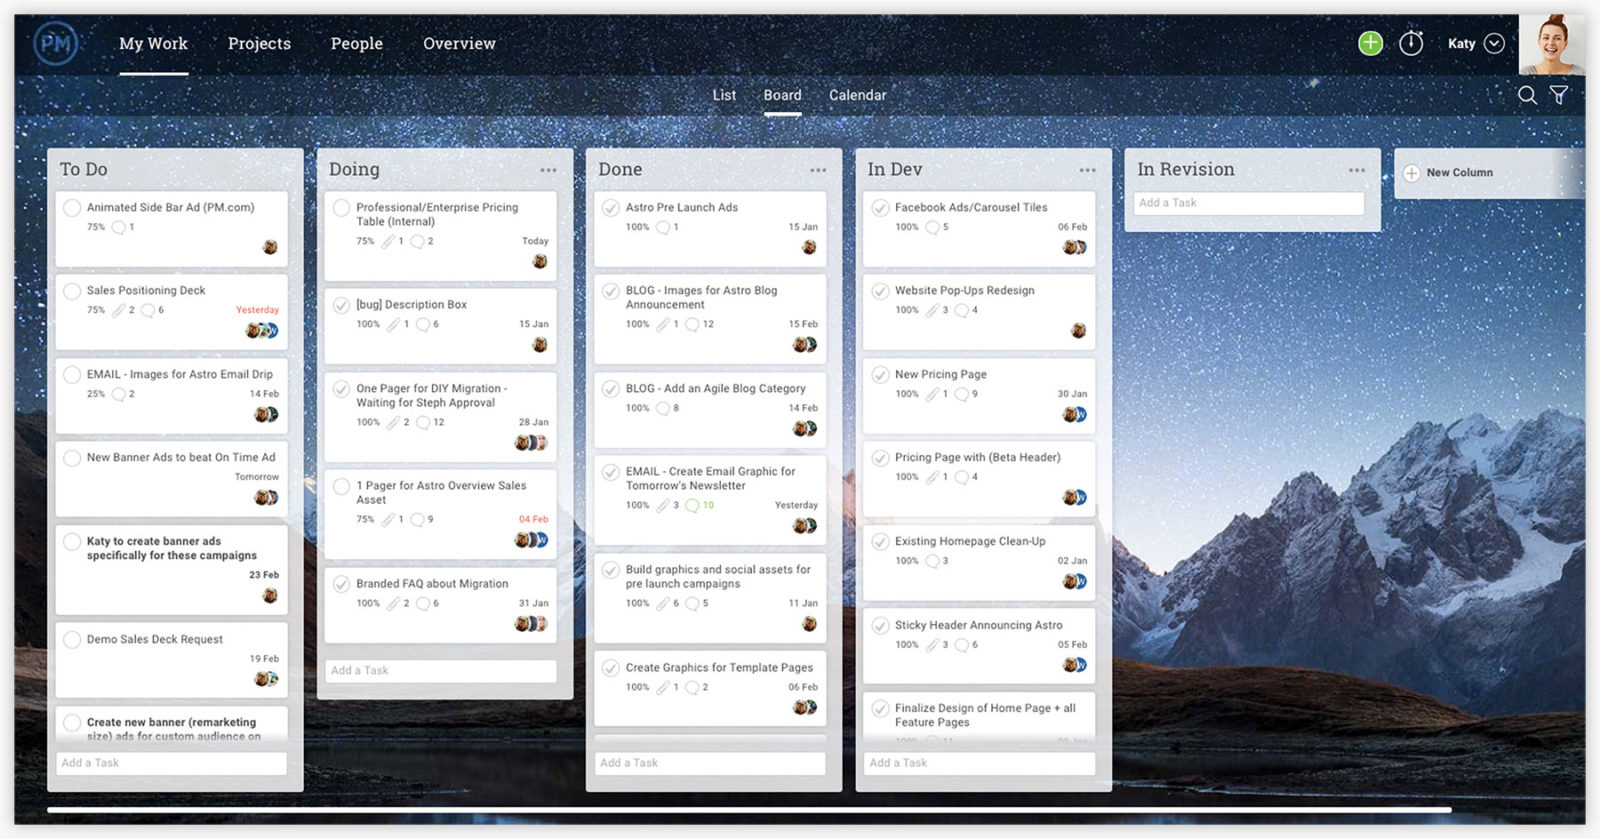The height and width of the screenshot is (839, 1600).
Task: Click comment icon on Sales Positioning Deck
Action: tap(148, 311)
